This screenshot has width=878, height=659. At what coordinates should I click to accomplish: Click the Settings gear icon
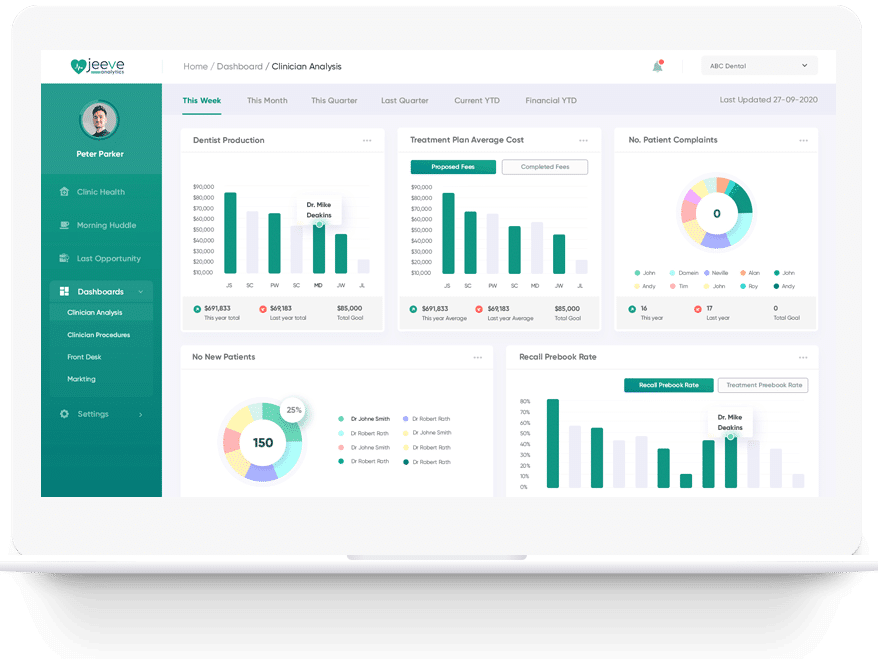pyautogui.click(x=64, y=414)
